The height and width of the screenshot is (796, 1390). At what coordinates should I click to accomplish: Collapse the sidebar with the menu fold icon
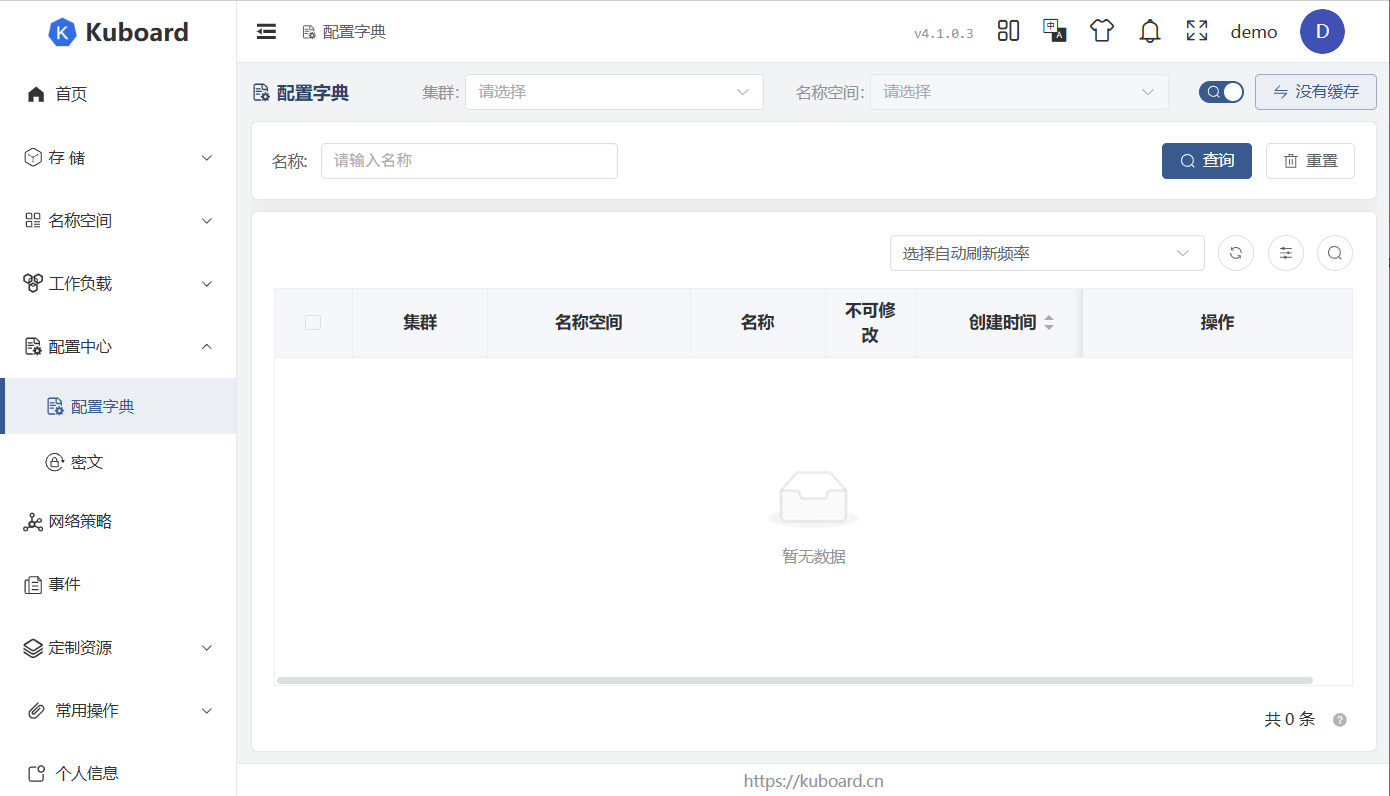[x=266, y=32]
